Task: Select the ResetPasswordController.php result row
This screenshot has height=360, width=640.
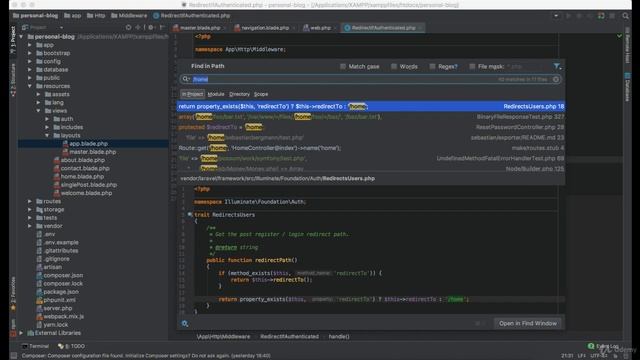Action: tap(371, 127)
